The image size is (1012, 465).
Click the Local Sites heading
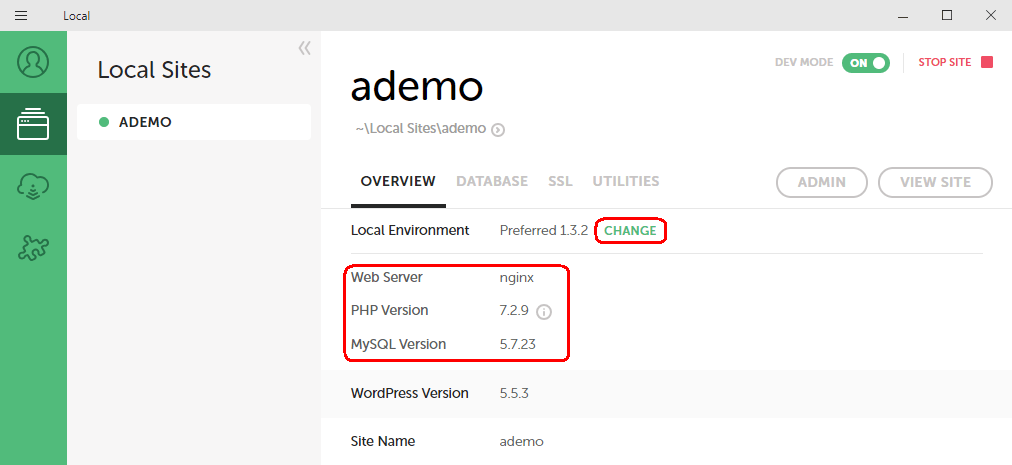[154, 70]
